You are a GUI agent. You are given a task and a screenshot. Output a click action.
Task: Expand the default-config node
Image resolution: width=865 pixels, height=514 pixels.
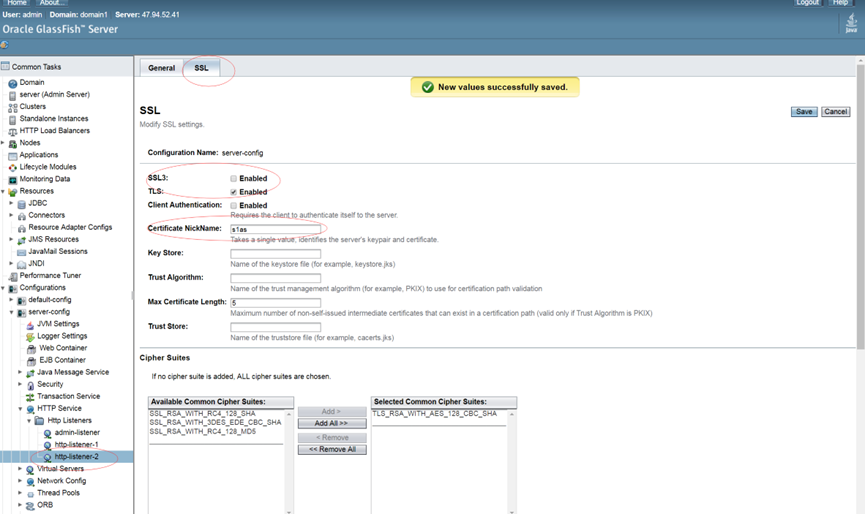click(11, 299)
